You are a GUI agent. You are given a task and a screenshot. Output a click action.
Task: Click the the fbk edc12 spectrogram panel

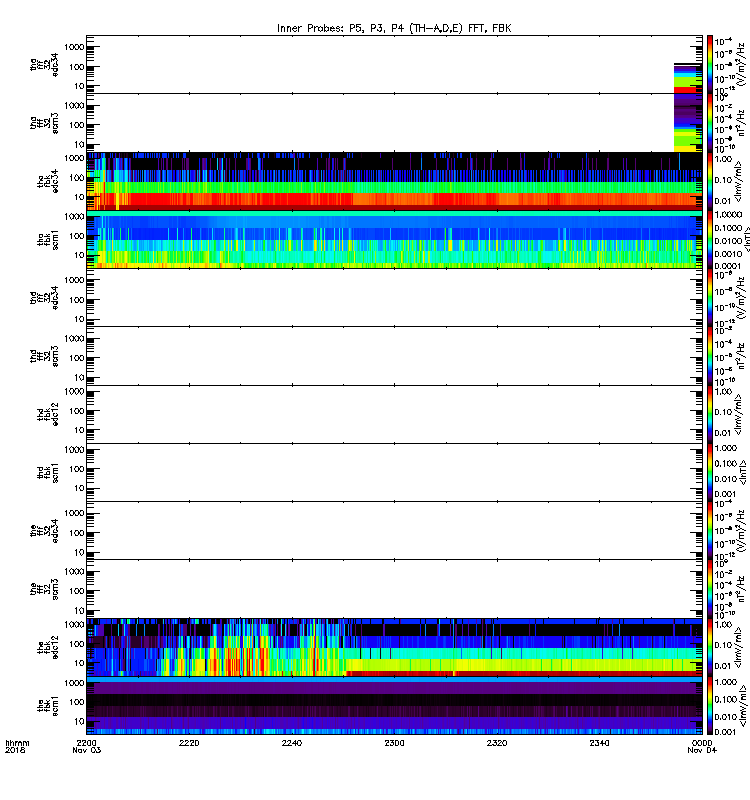click(394, 647)
